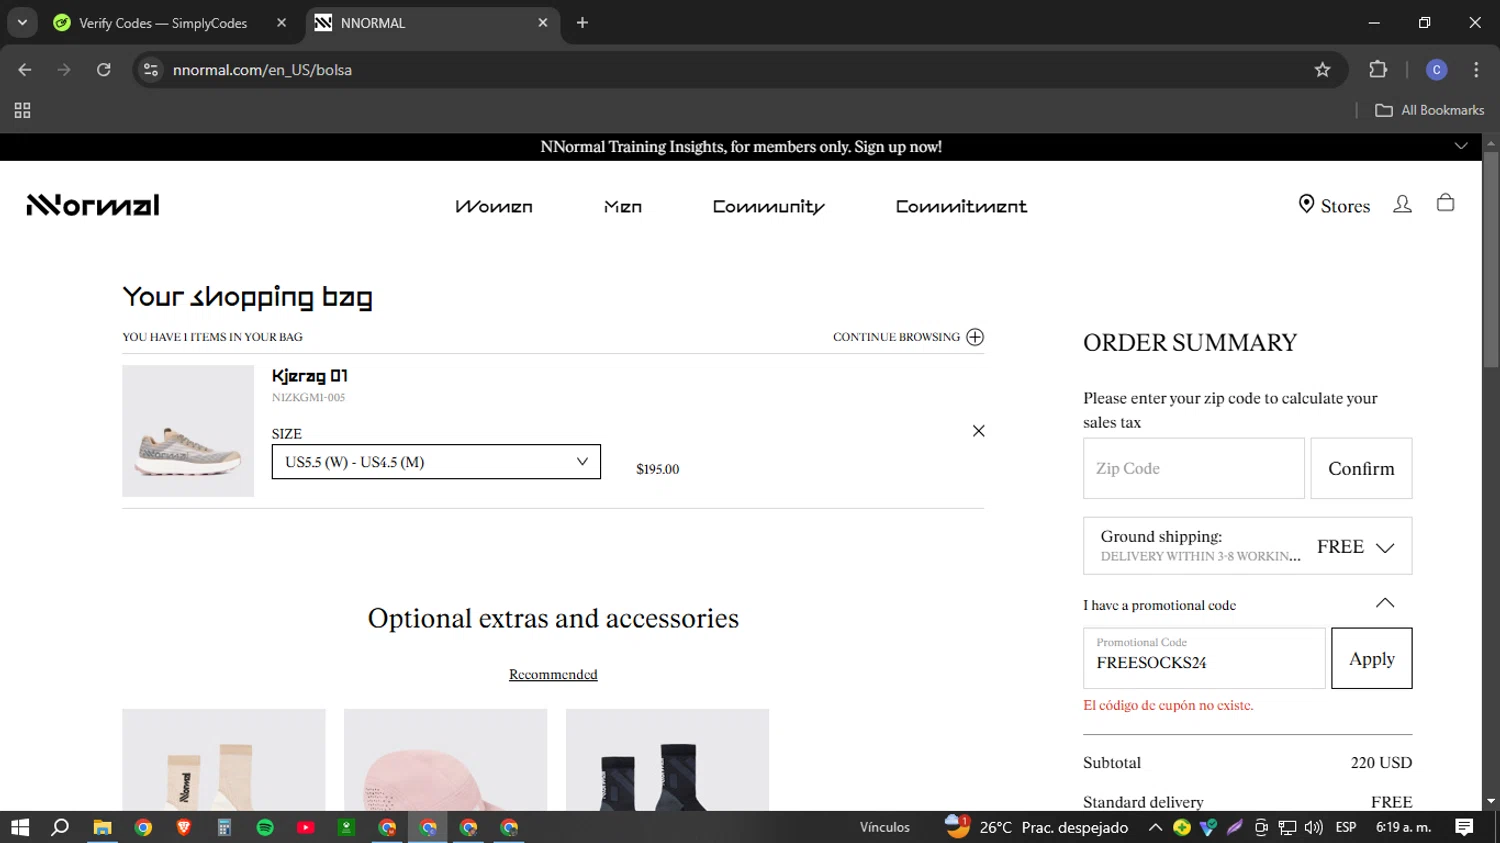Image resolution: width=1500 pixels, height=843 pixels.
Task: Open the user account icon
Action: [1402, 204]
